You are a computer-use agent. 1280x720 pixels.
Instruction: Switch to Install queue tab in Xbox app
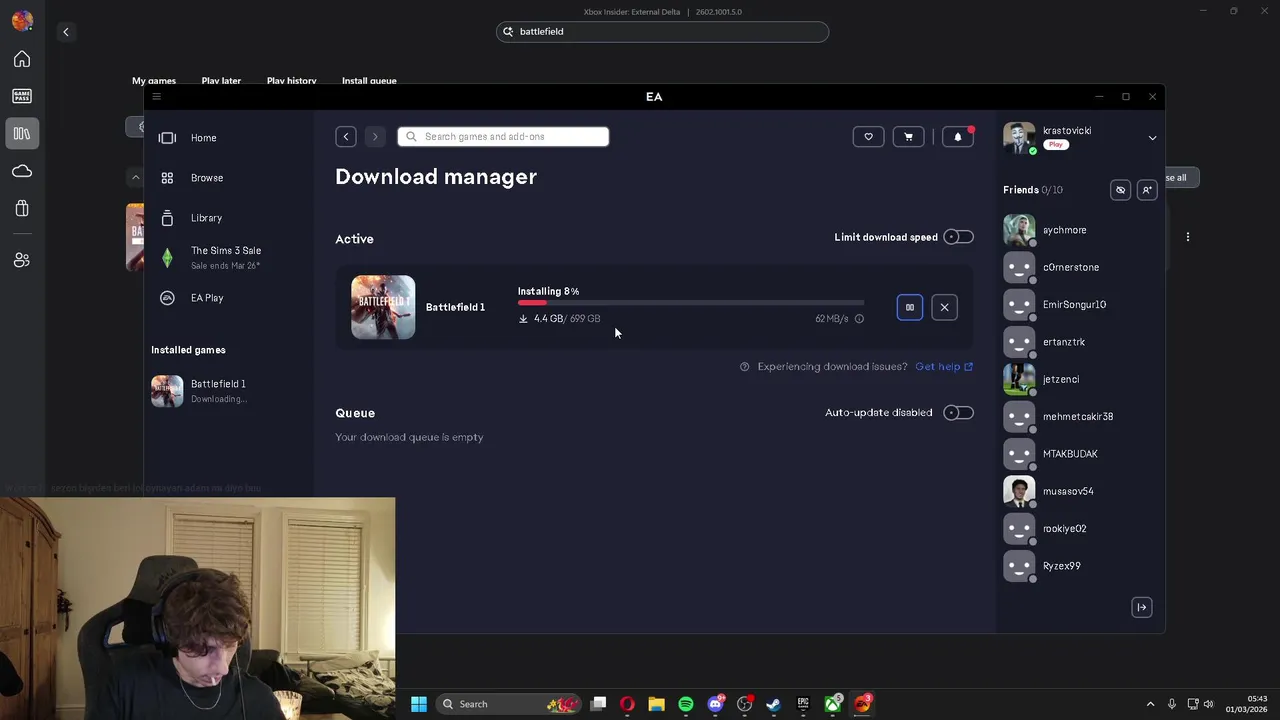[369, 81]
